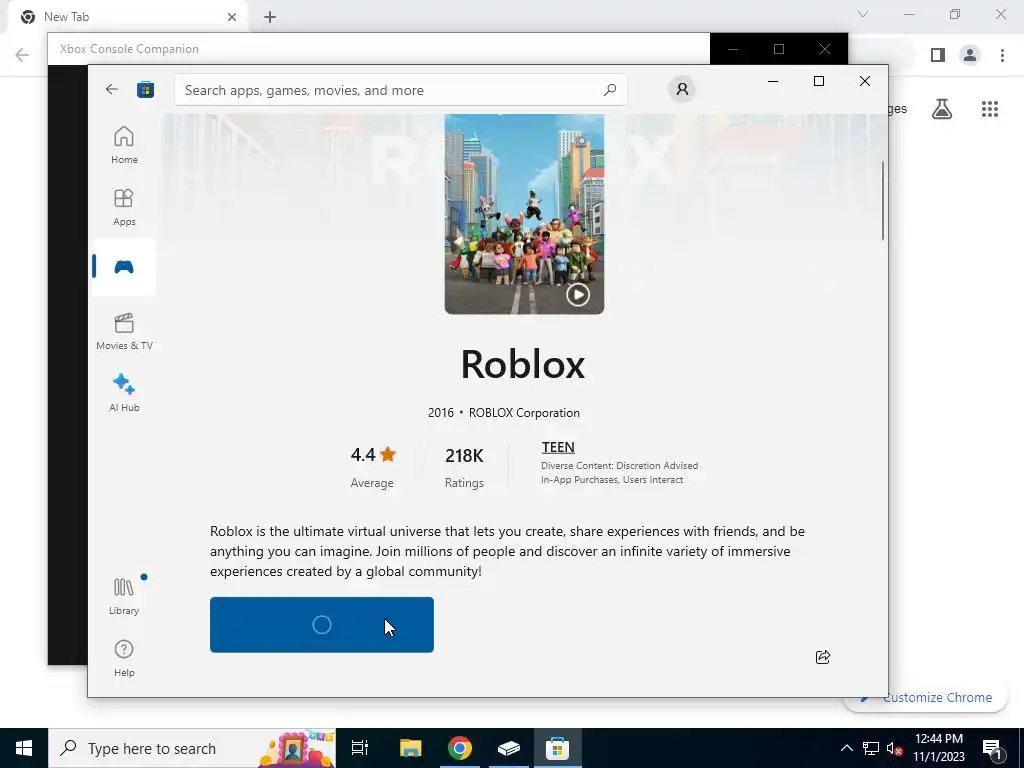Click the 2016 release year text
The width and height of the screenshot is (1024, 768).
tap(440, 413)
